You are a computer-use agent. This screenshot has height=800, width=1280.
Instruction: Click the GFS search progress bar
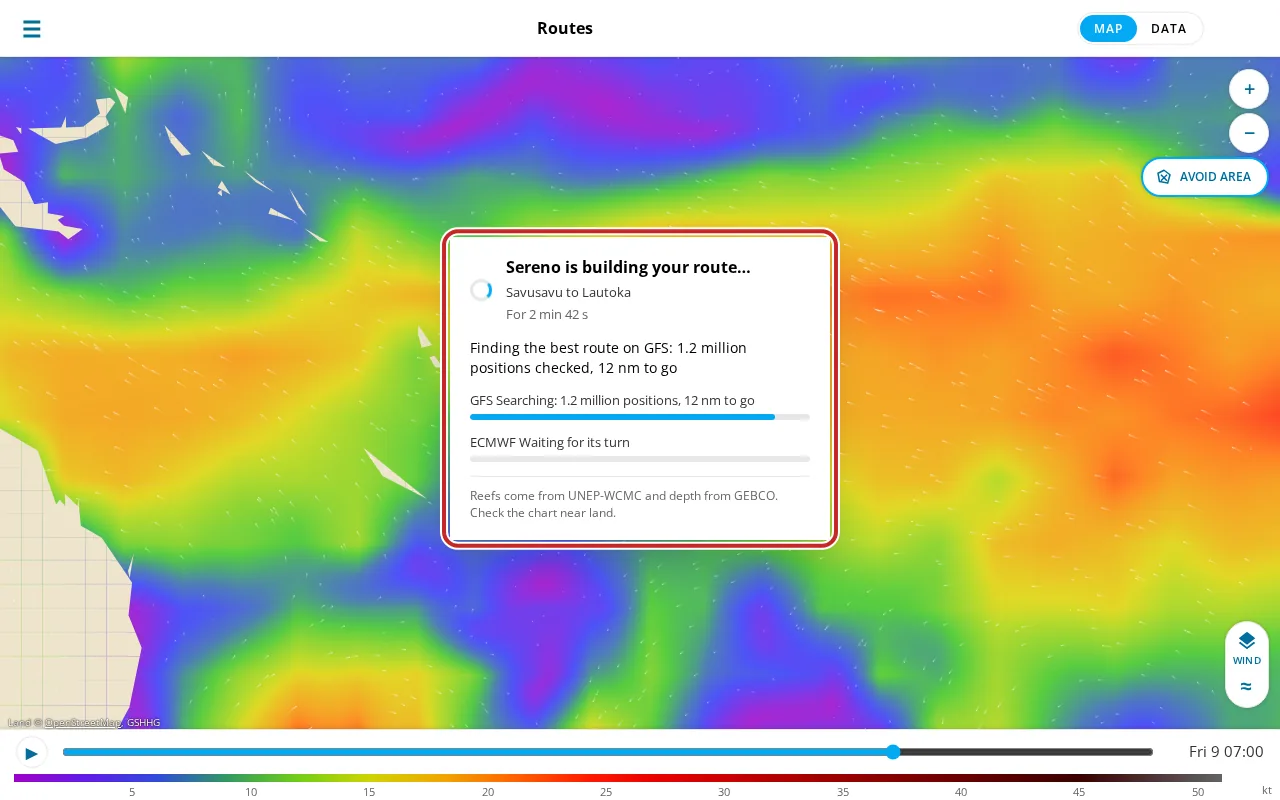point(640,417)
